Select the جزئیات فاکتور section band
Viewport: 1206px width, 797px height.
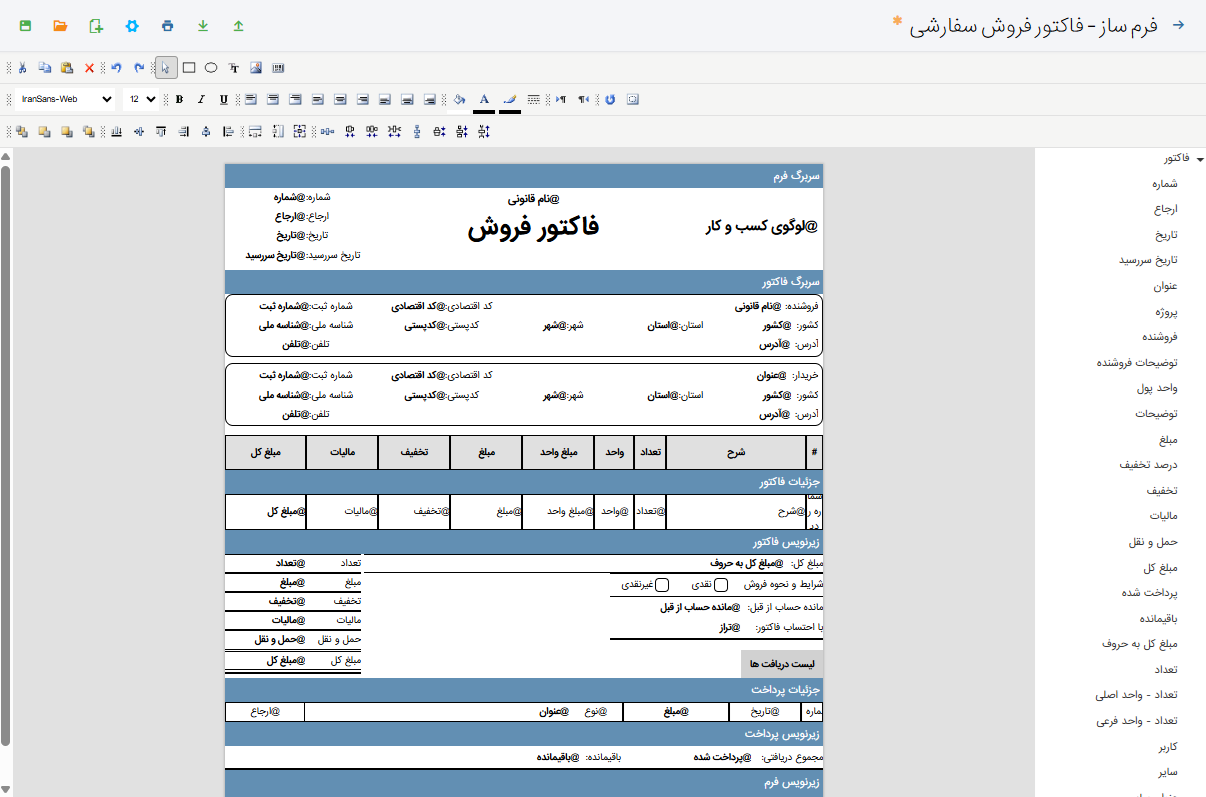point(524,482)
